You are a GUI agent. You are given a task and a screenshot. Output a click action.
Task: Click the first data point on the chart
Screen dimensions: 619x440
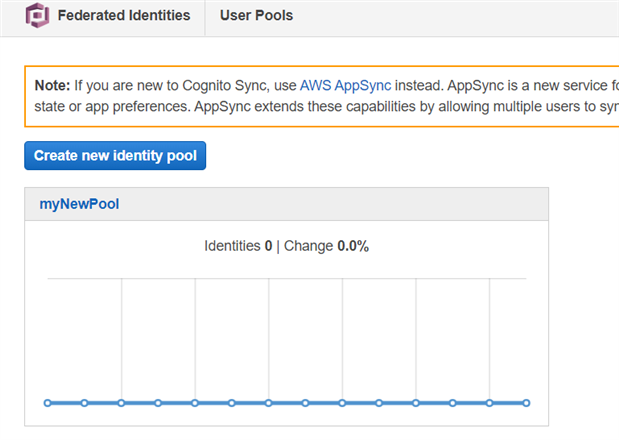47,403
